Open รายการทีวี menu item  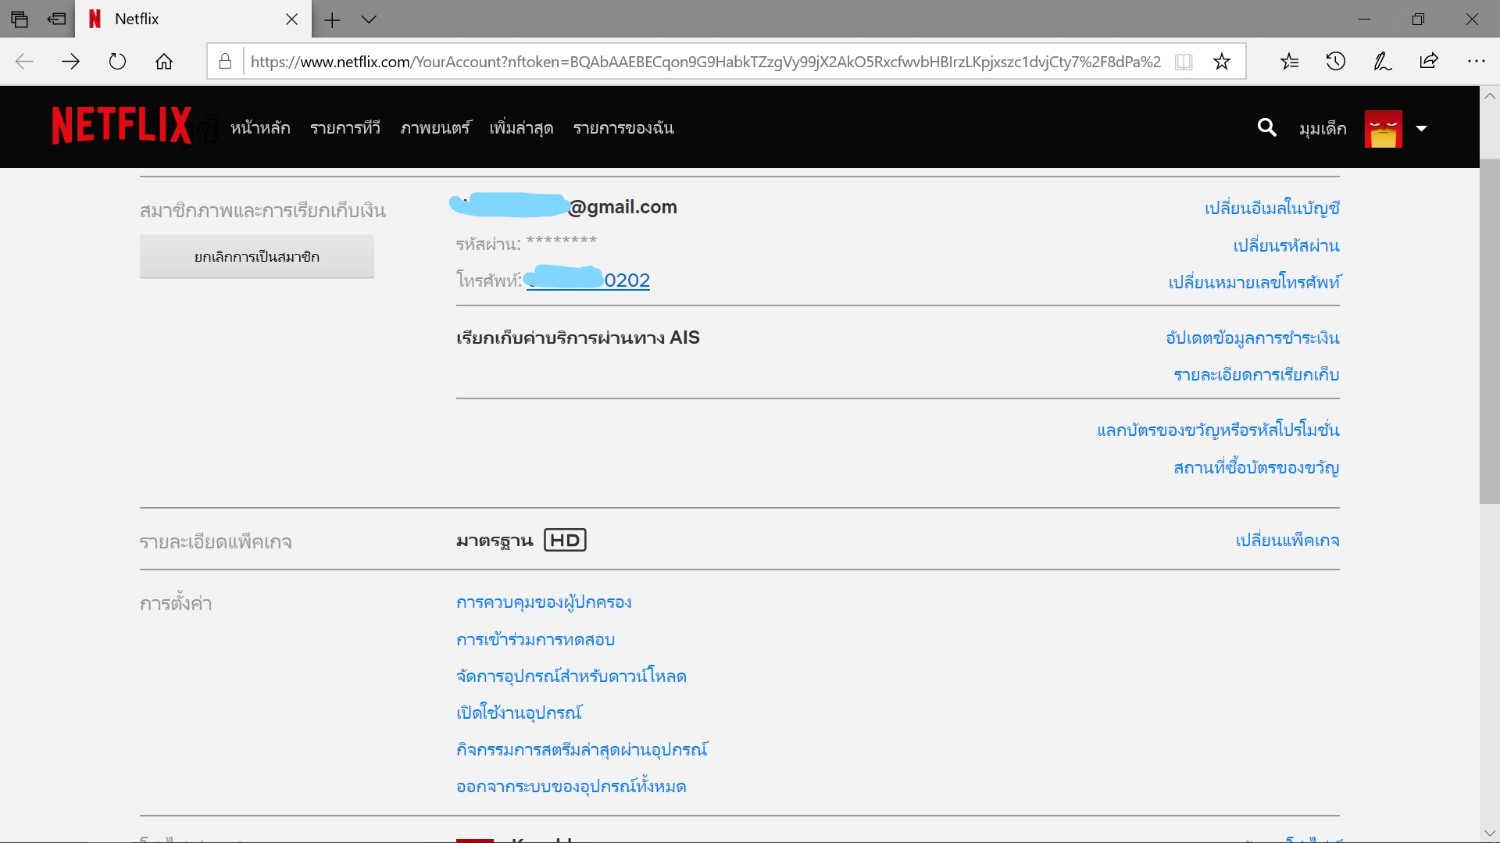[345, 128]
